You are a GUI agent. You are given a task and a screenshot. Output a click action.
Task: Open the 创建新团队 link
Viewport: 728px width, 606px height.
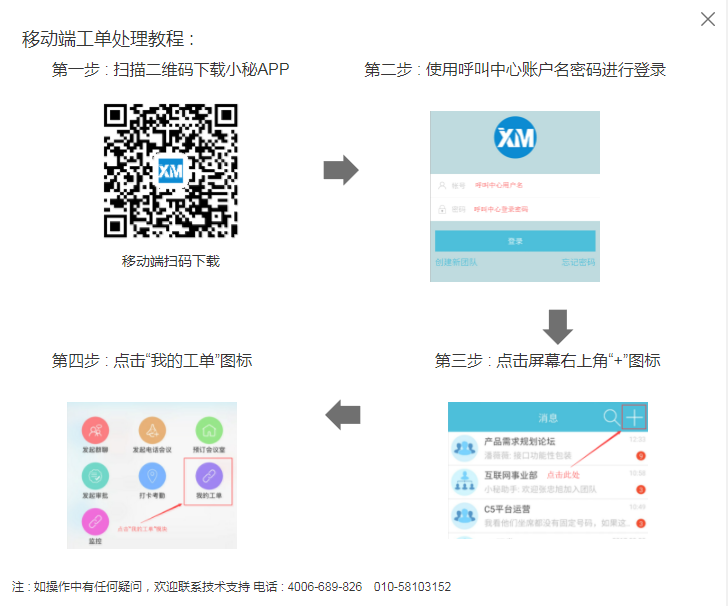tap(456, 262)
